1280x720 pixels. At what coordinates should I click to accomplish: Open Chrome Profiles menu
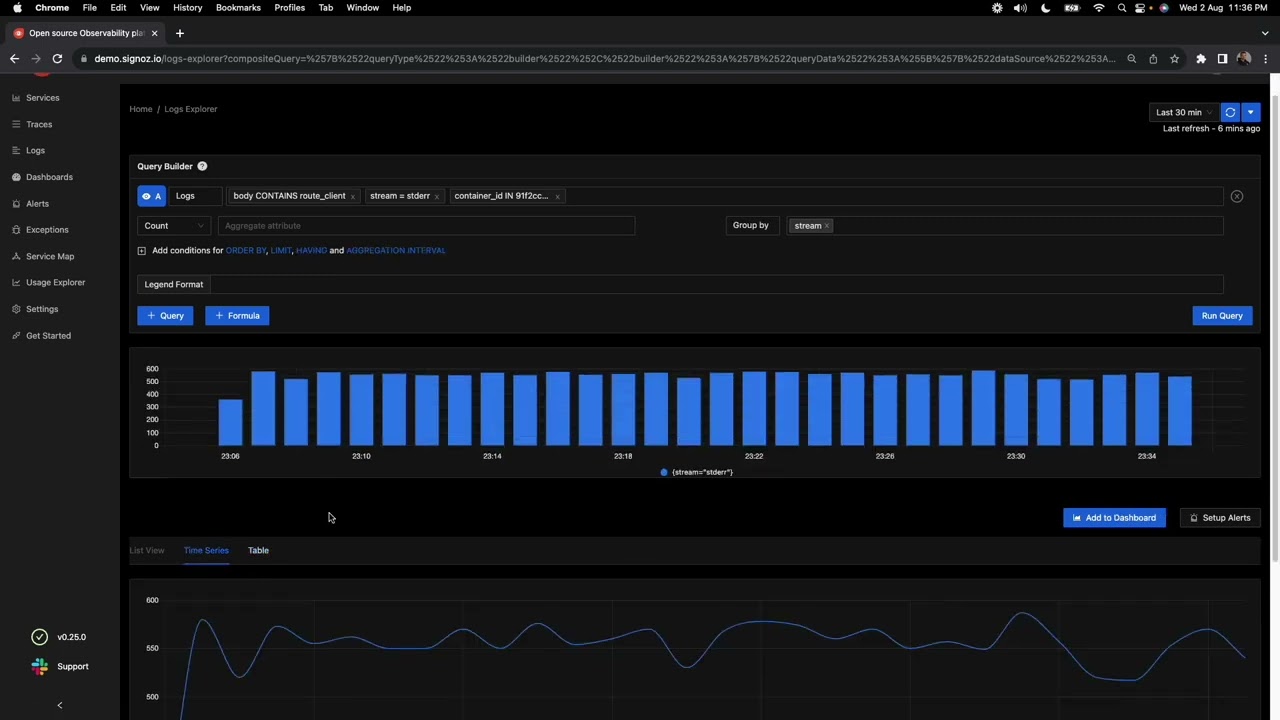290,8
